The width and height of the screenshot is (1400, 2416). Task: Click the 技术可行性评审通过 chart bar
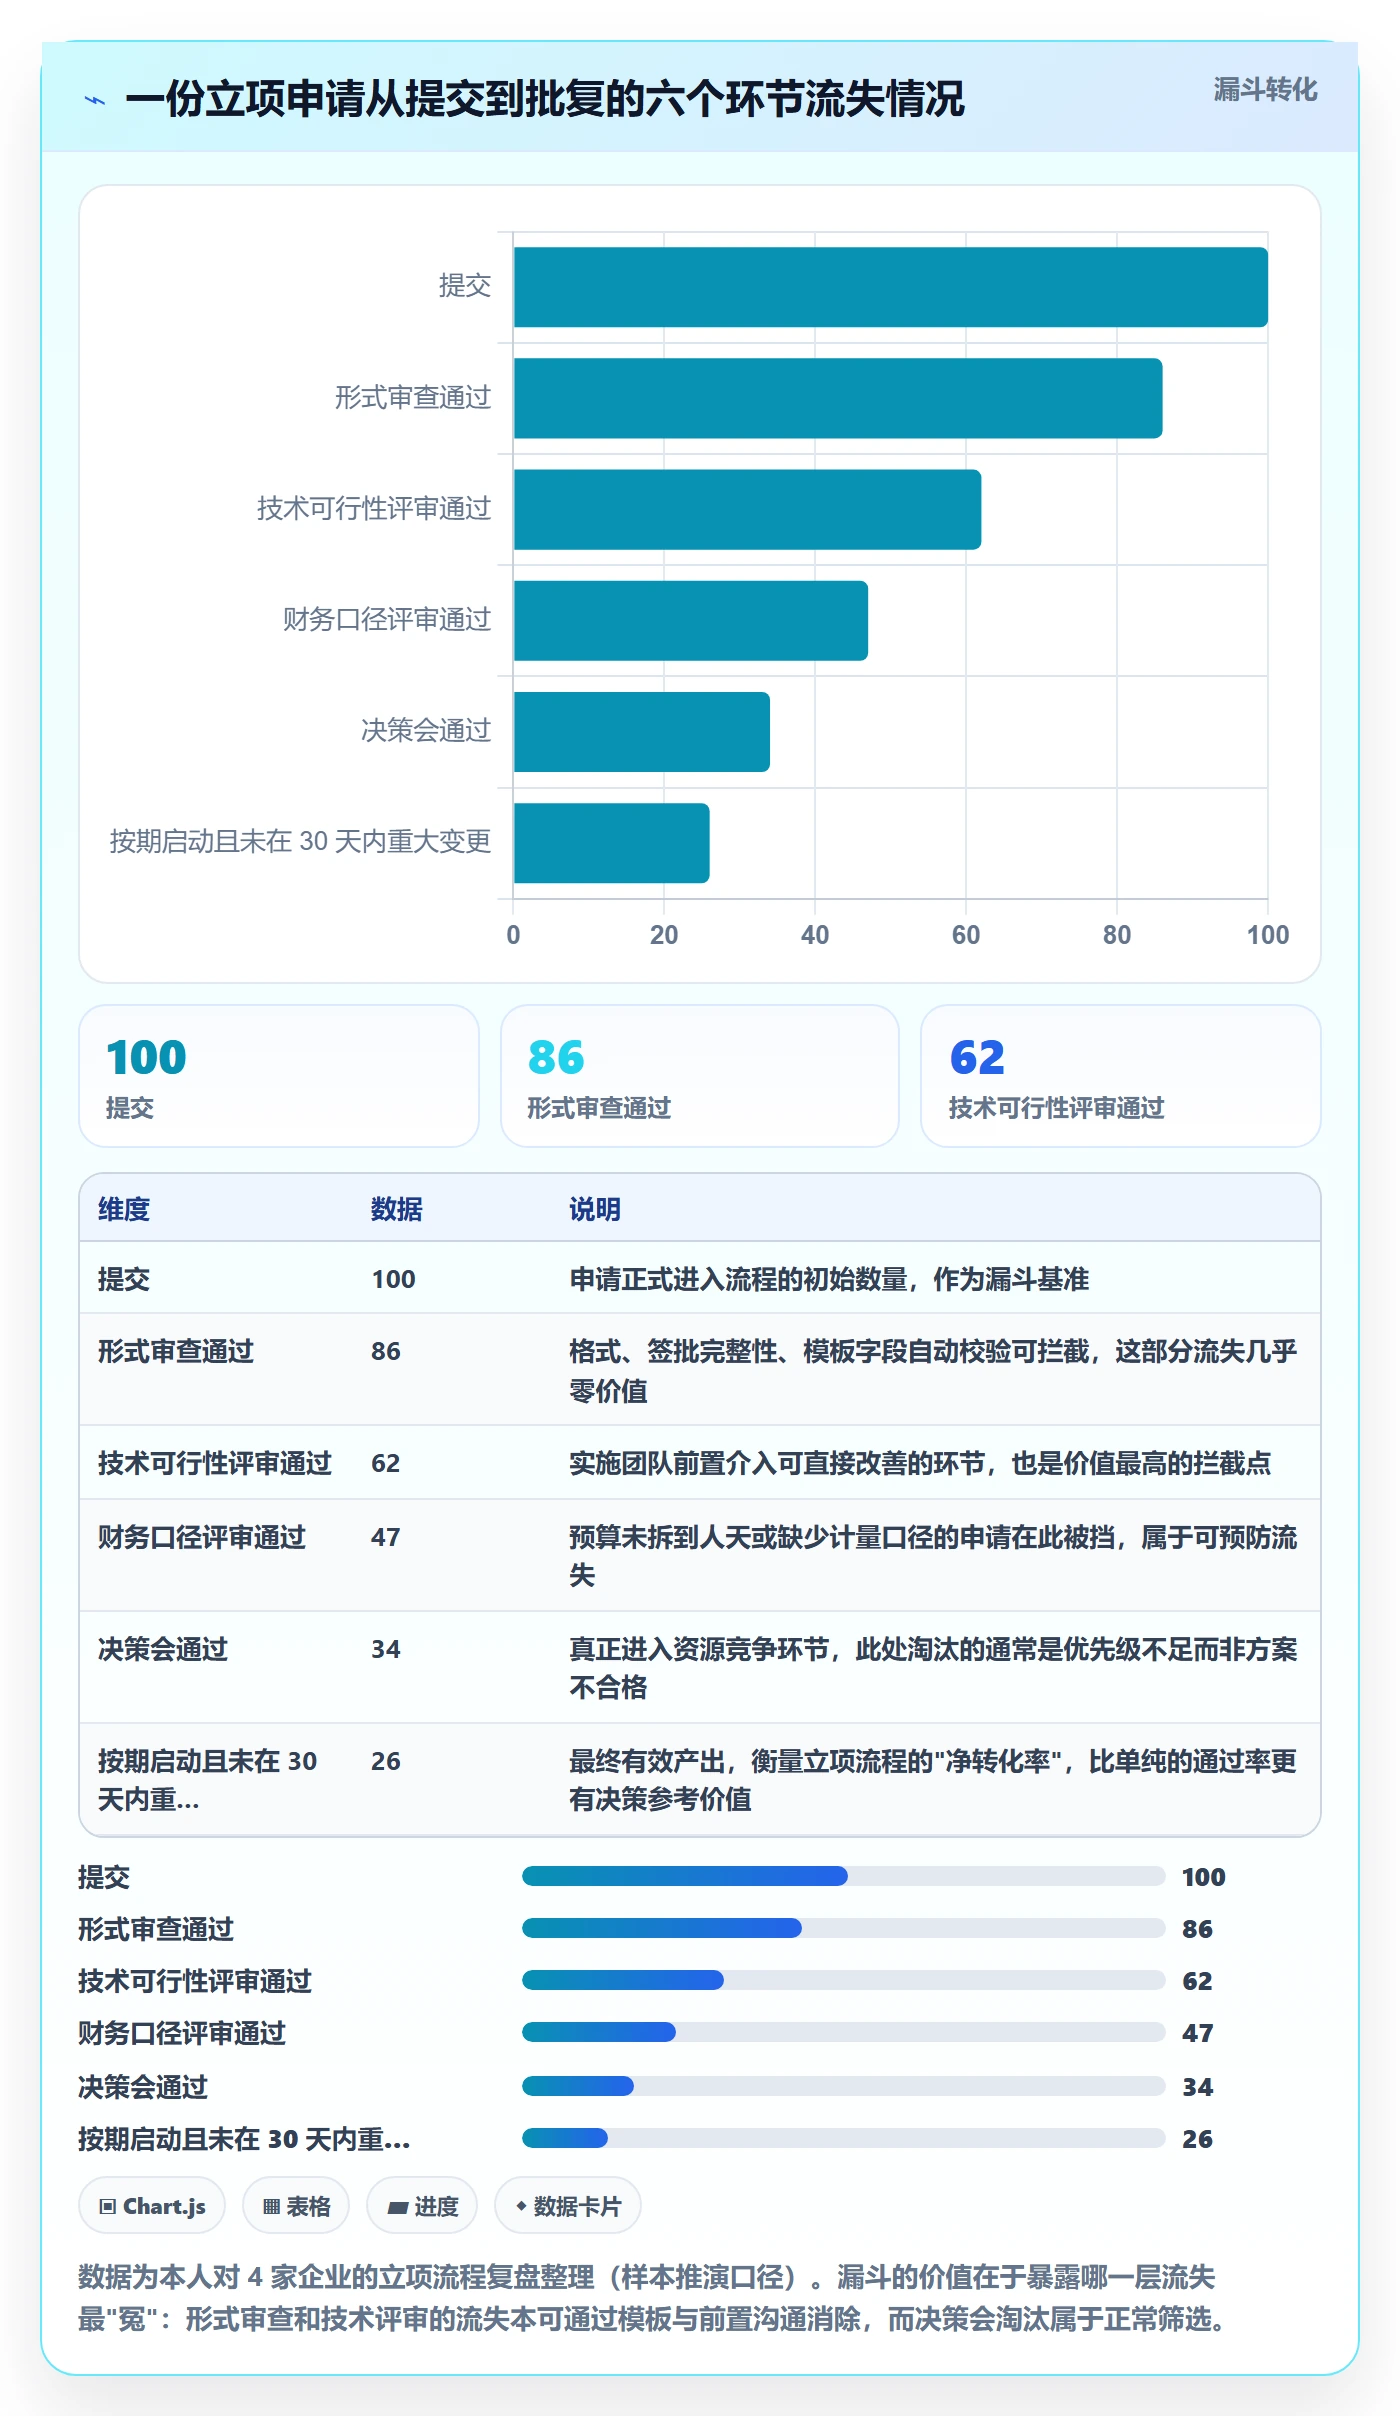pyautogui.click(x=747, y=509)
